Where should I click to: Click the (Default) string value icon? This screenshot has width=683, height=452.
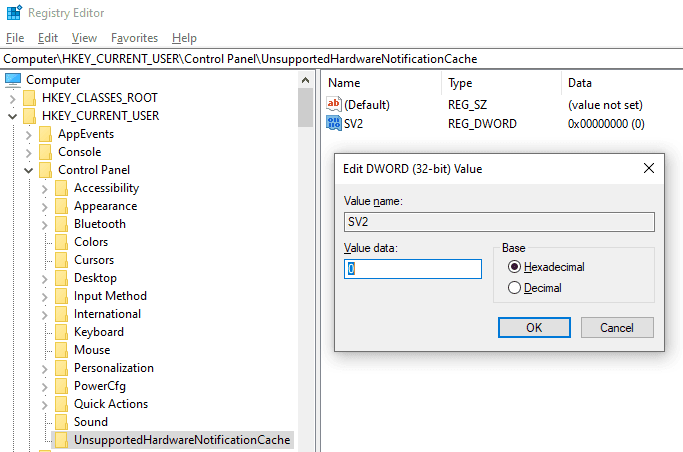pos(334,105)
